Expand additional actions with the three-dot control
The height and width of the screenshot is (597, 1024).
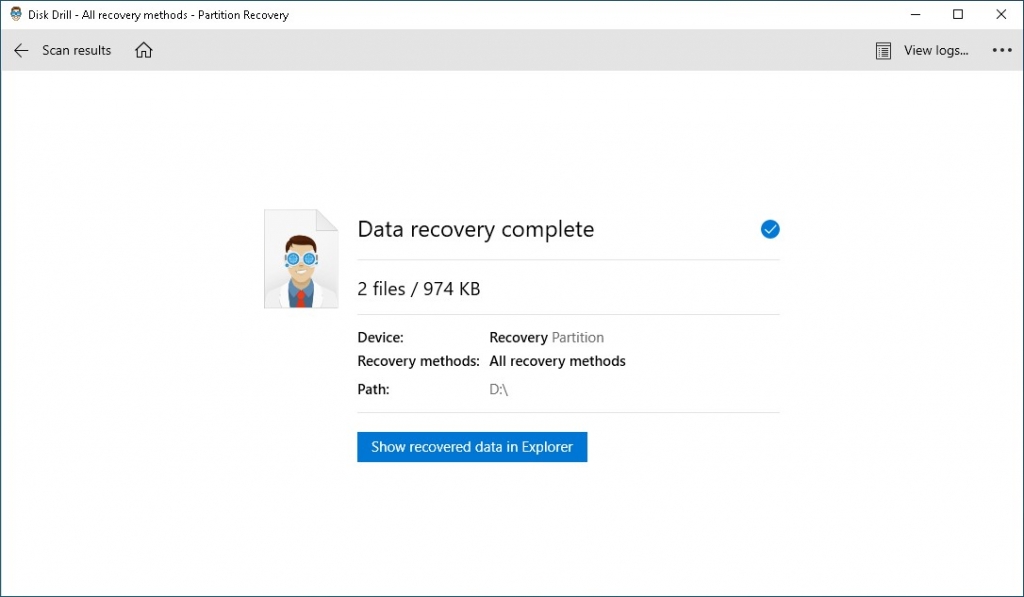pyautogui.click(x=1002, y=50)
